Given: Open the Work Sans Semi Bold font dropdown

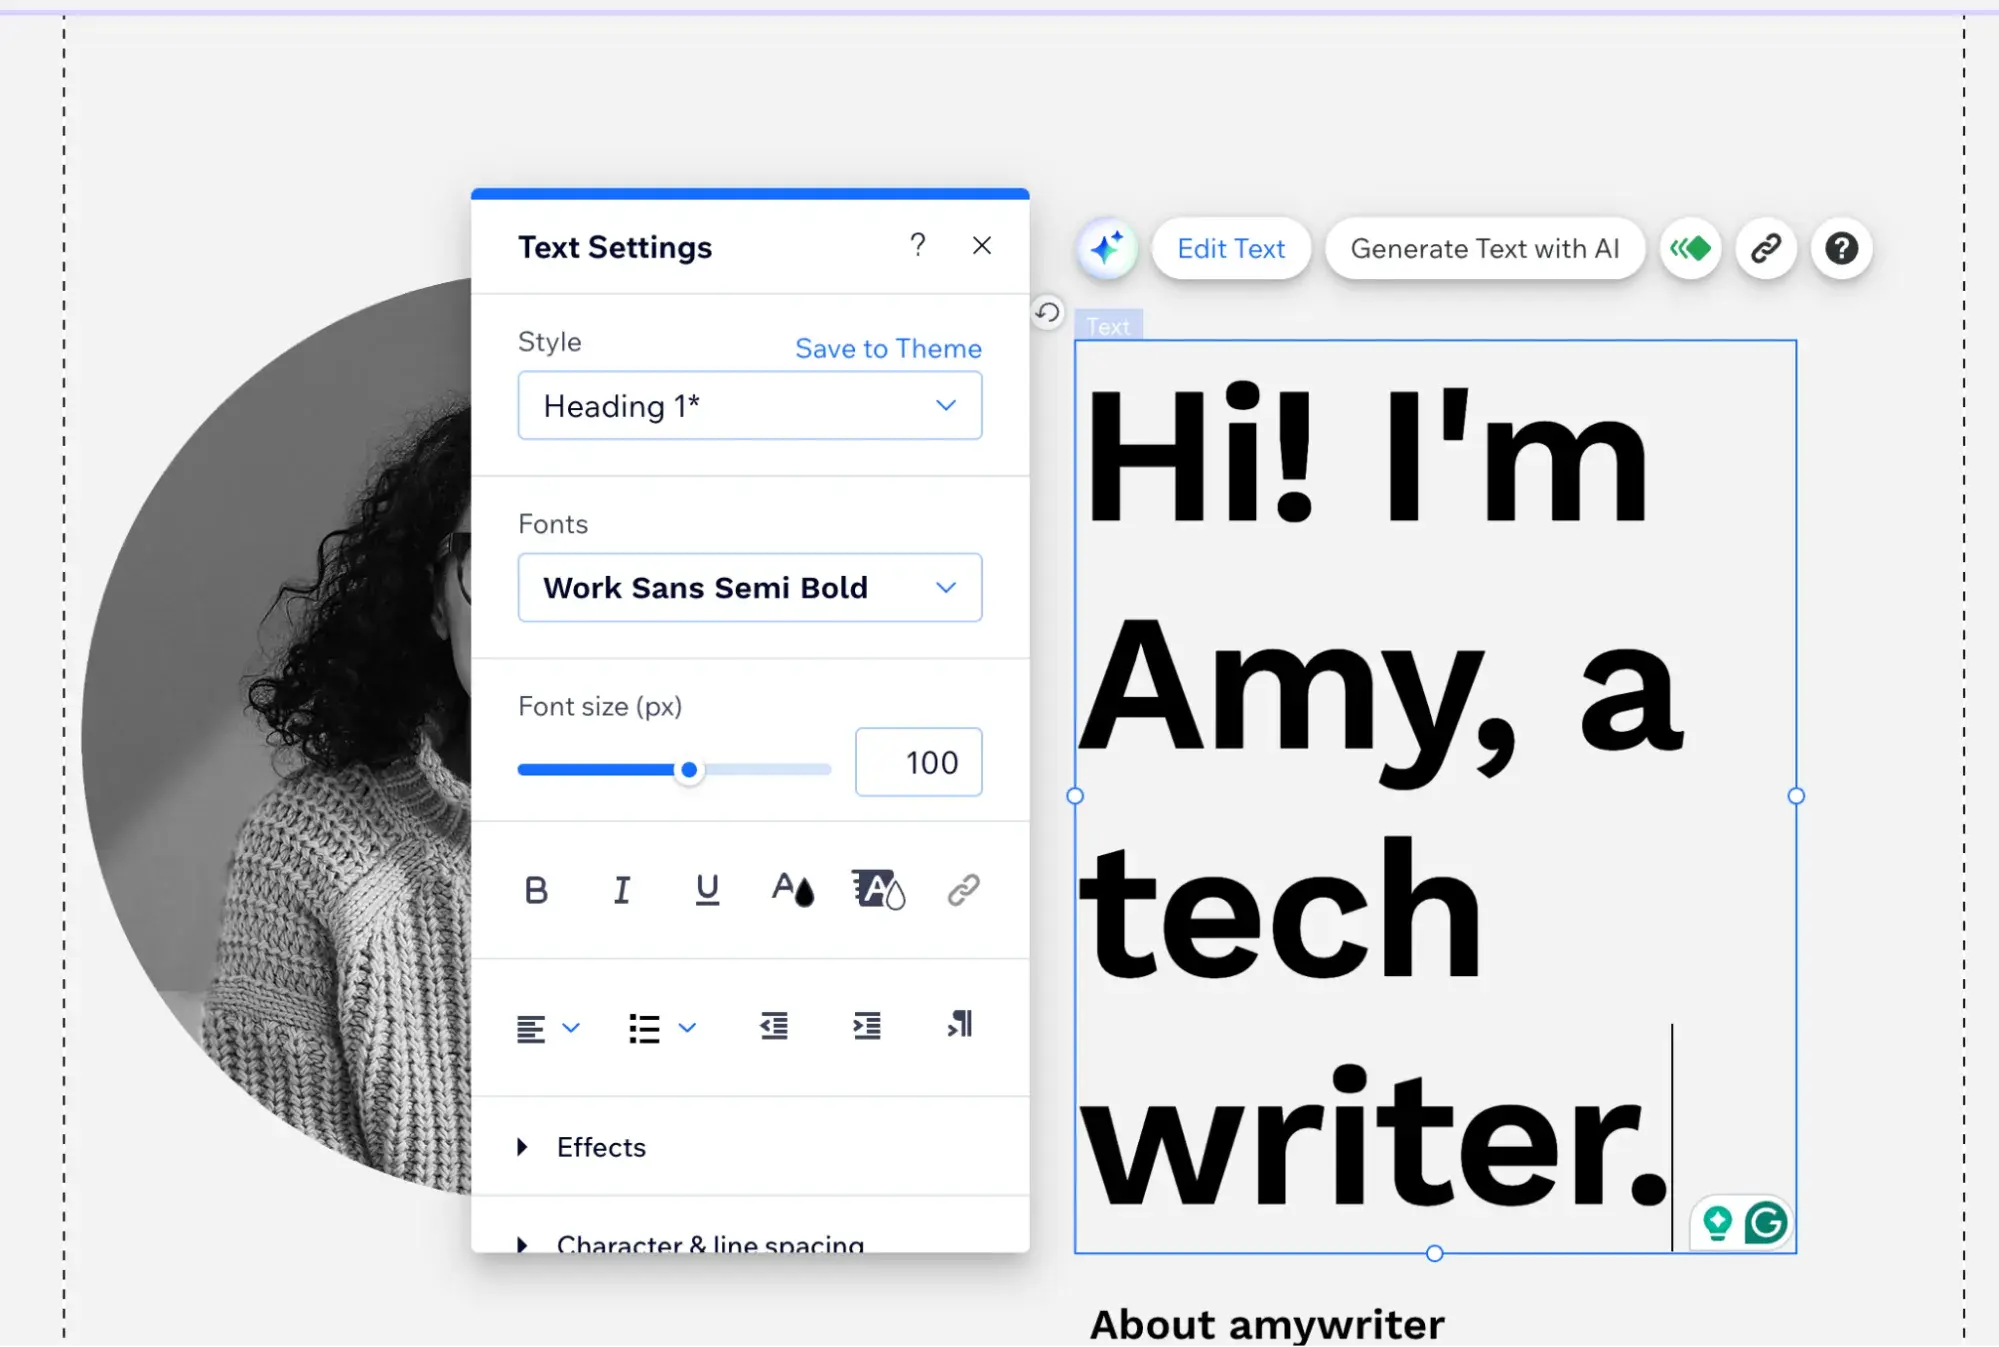Looking at the screenshot, I should click(749, 588).
